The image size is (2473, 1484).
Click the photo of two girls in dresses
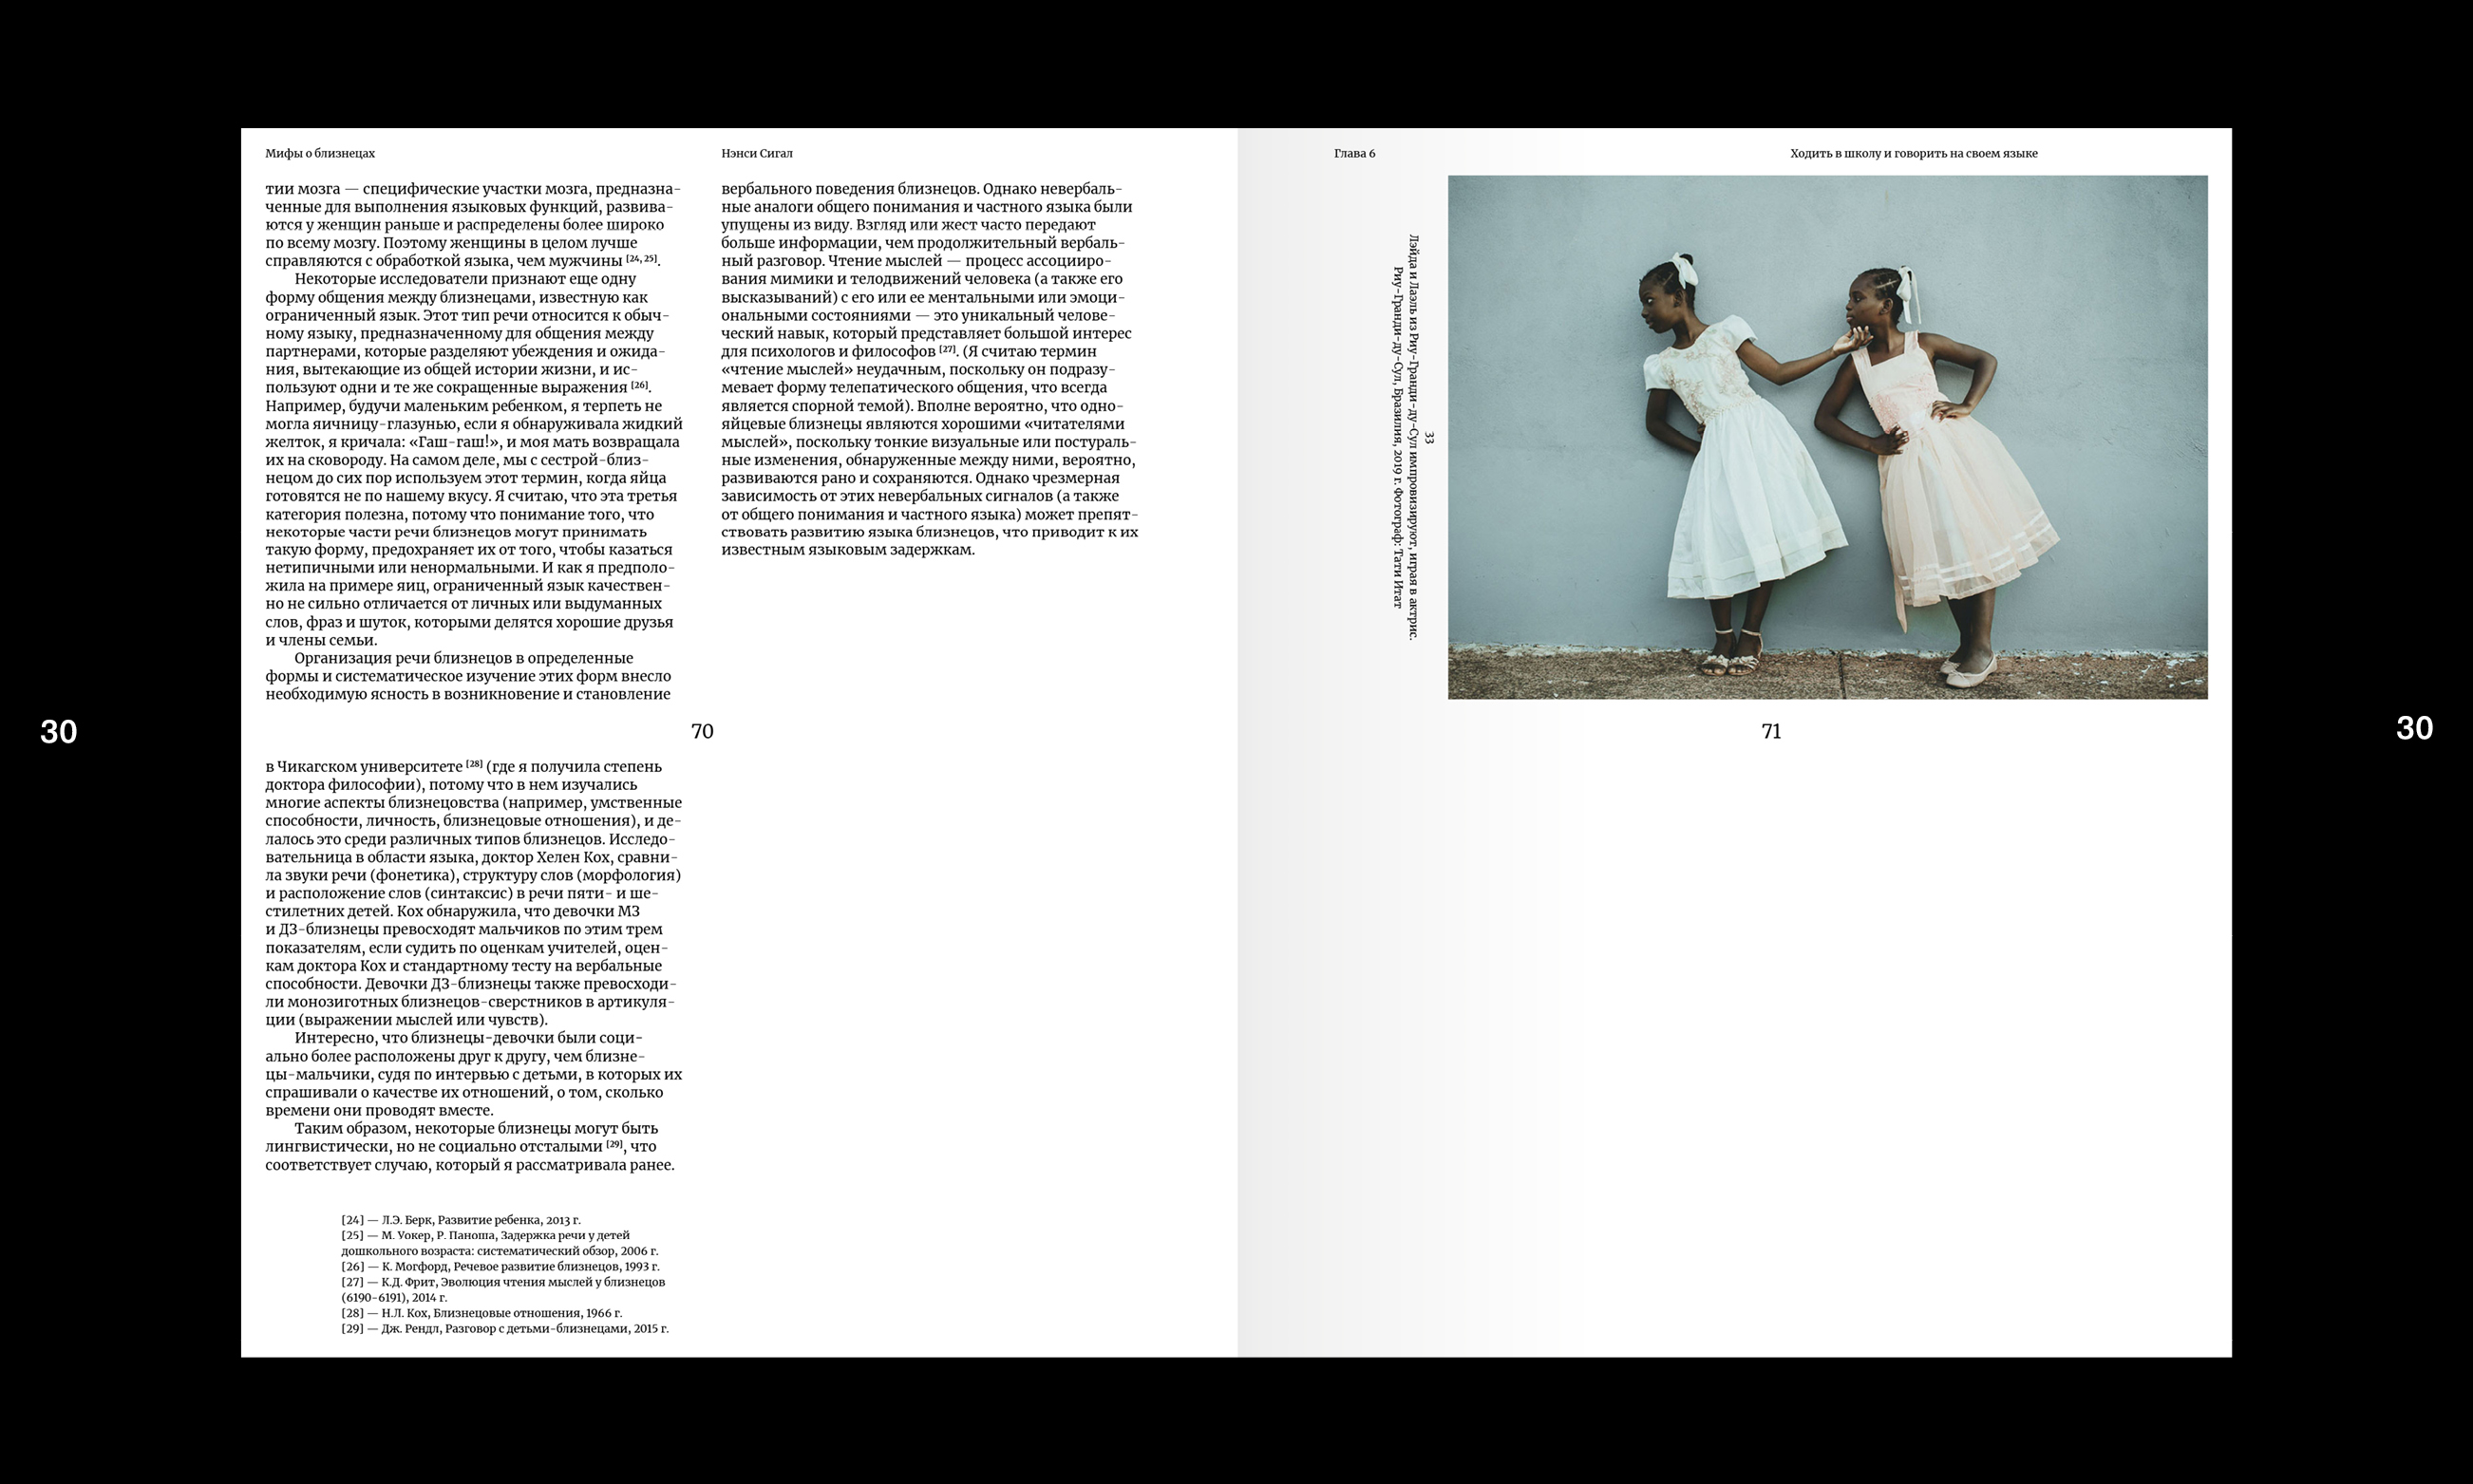pos(1827,437)
